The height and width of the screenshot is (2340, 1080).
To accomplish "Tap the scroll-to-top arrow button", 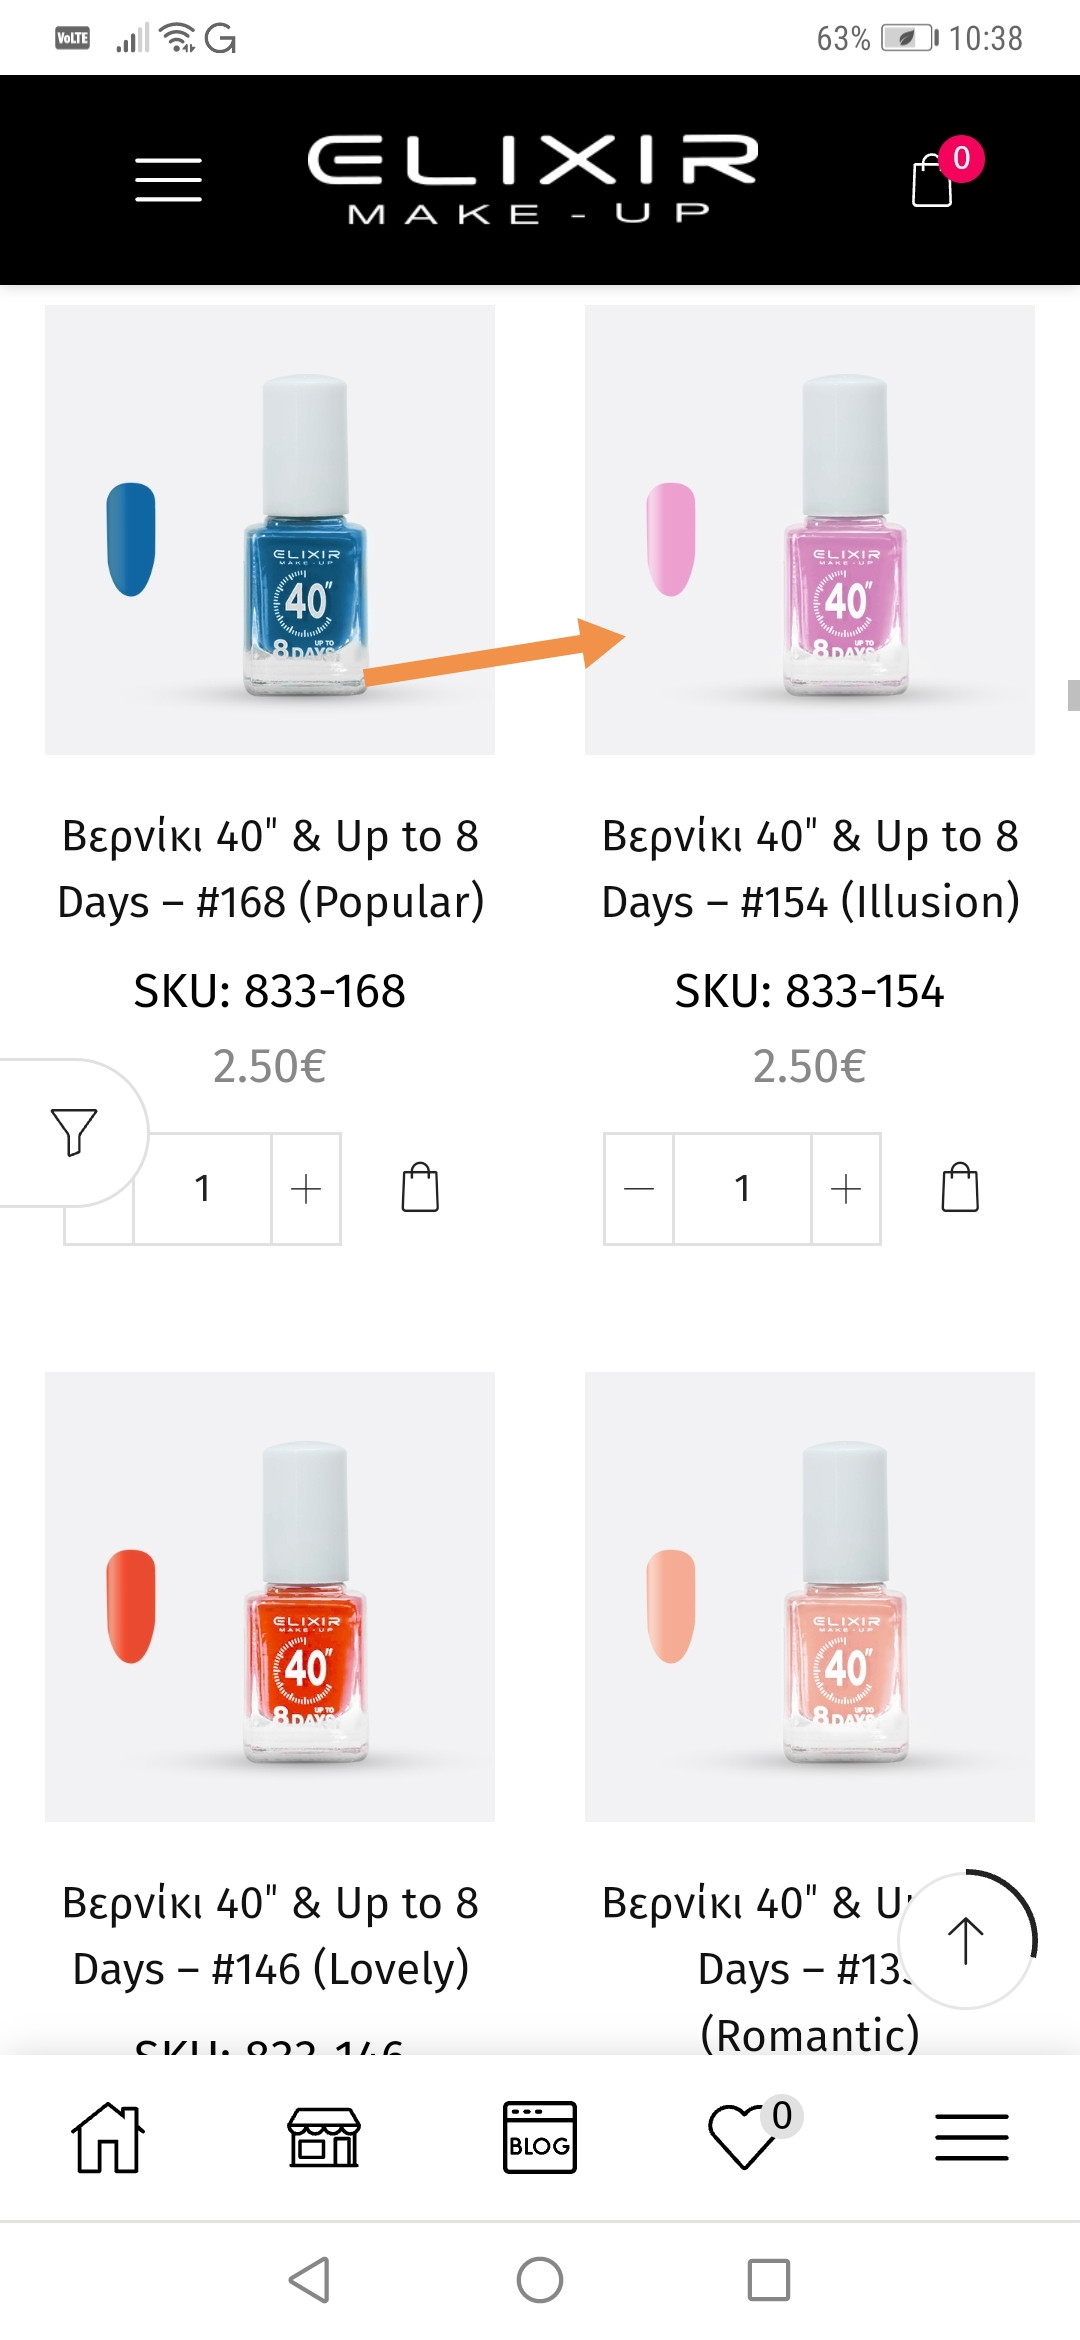I will pos(965,1940).
